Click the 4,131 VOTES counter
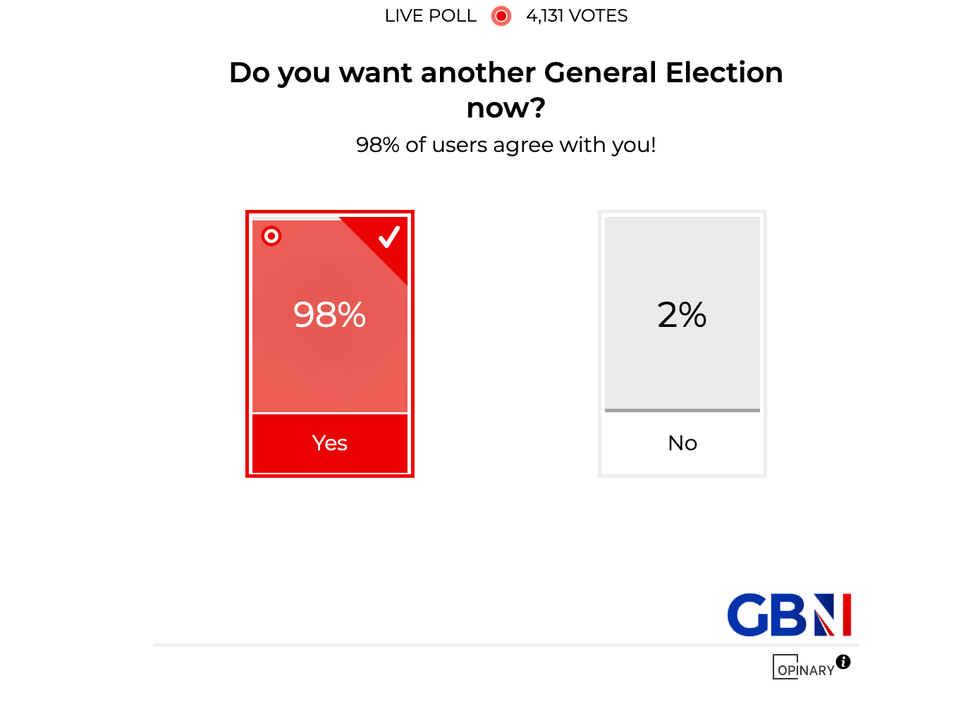 pos(576,16)
